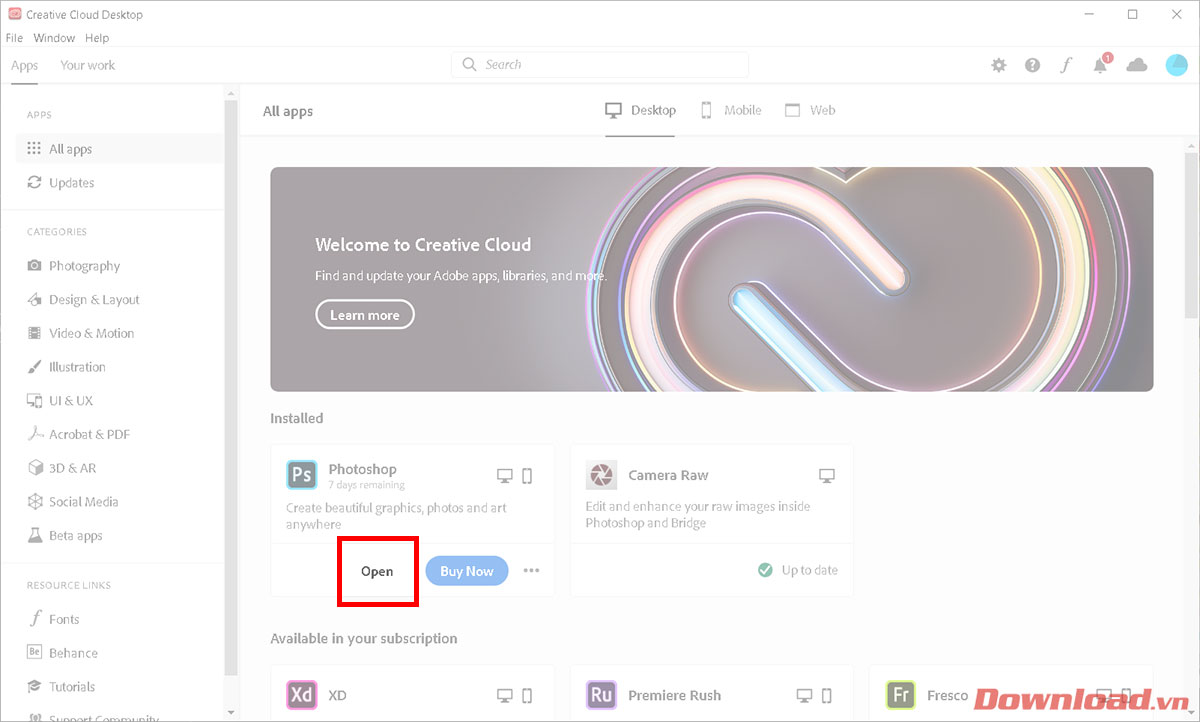This screenshot has height=722, width=1200.
Task: Click Photoshop mobile platform icon
Action: coord(528,475)
